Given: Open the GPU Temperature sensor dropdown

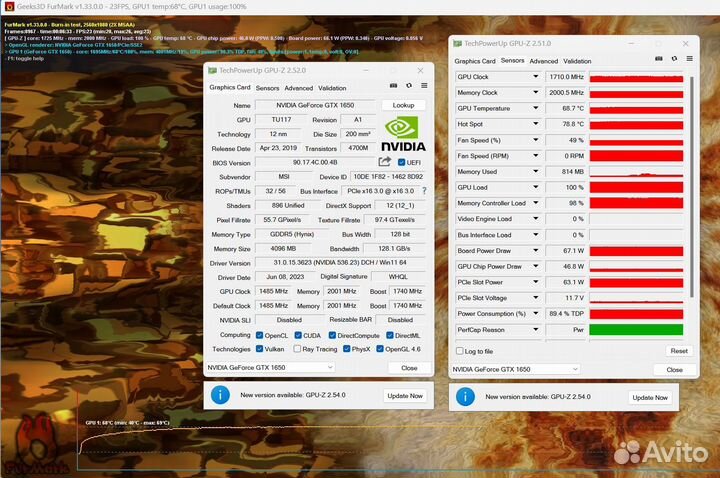Looking at the screenshot, I should [x=535, y=108].
